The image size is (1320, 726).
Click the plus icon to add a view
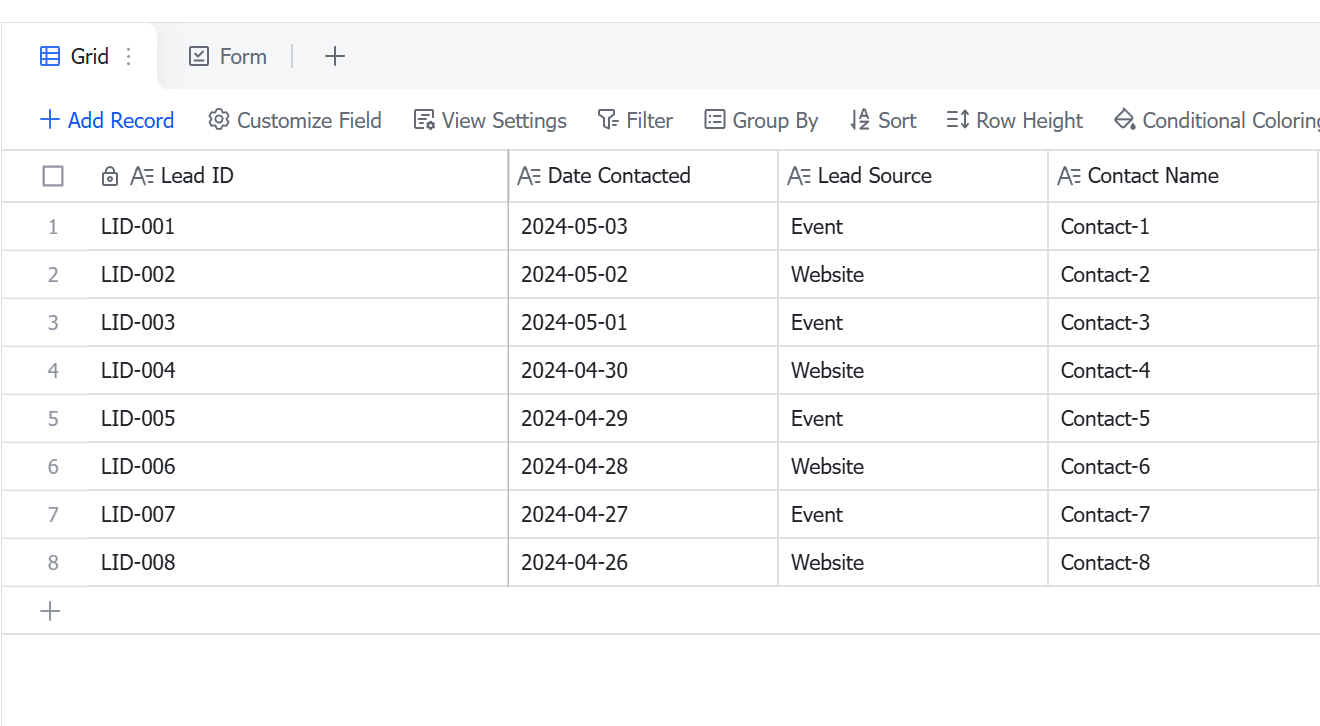335,56
